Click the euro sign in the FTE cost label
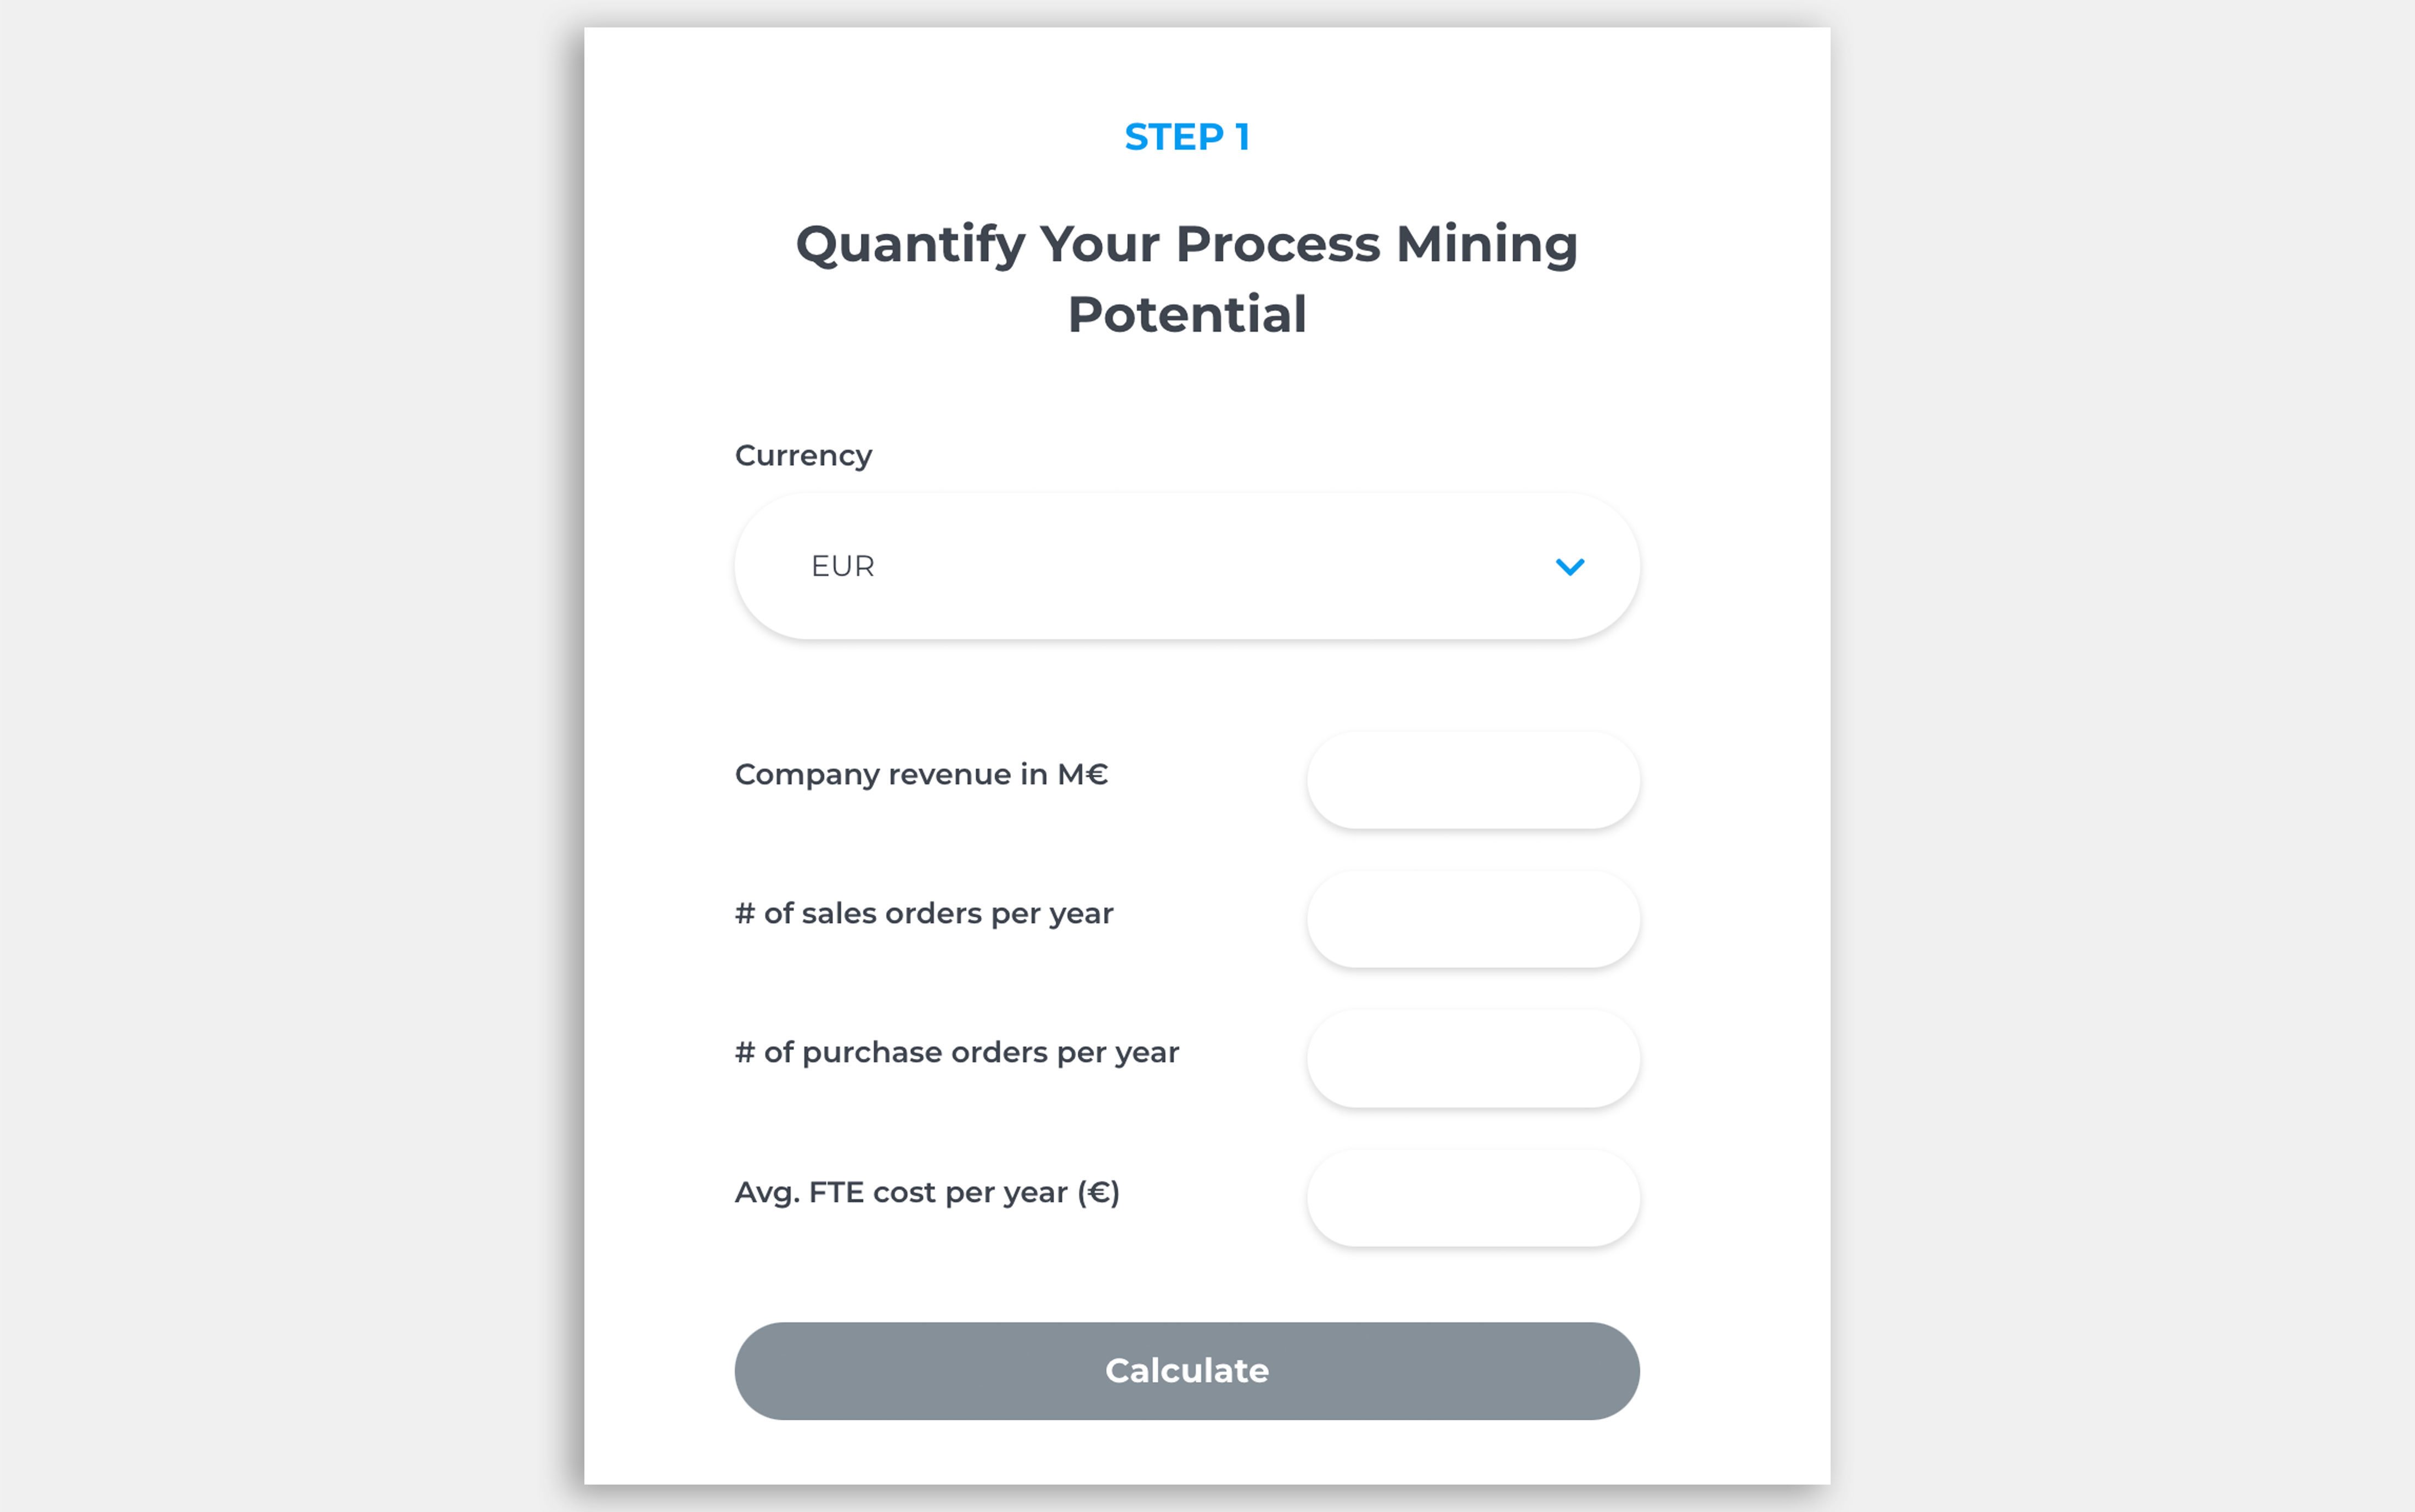 [1099, 1192]
